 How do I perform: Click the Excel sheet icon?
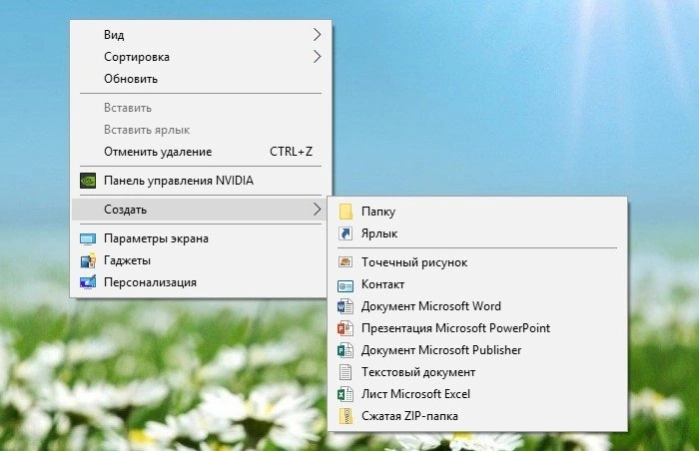[345, 394]
